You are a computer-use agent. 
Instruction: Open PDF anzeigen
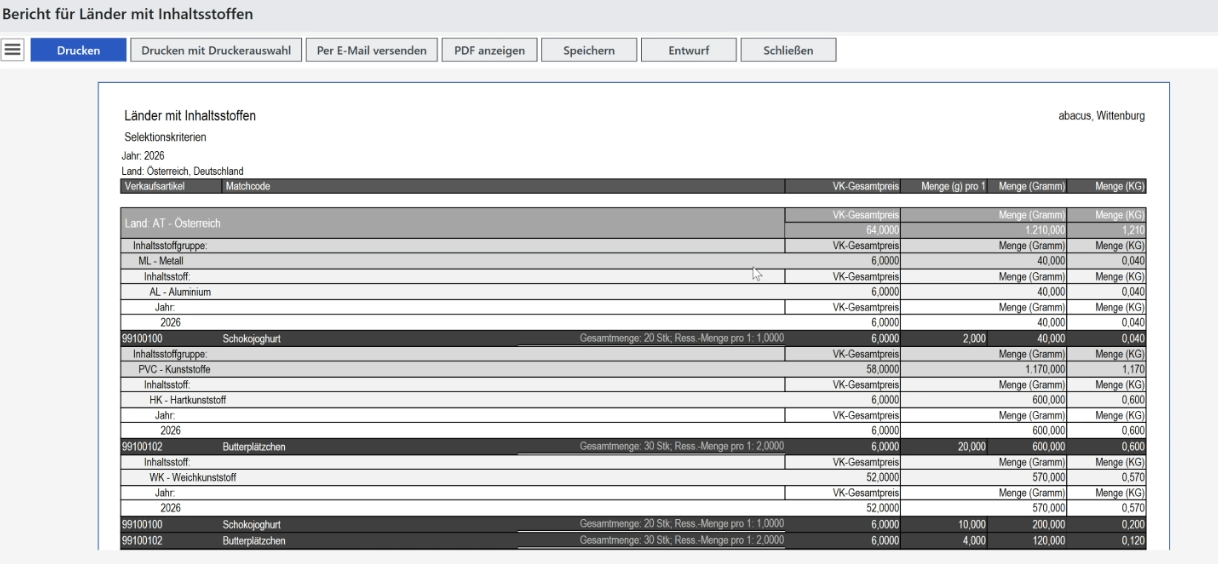pos(489,50)
